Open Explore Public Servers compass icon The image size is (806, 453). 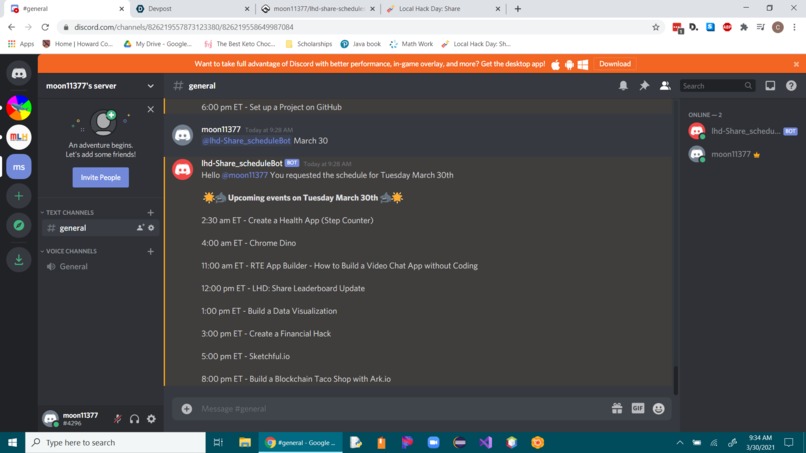[19, 225]
